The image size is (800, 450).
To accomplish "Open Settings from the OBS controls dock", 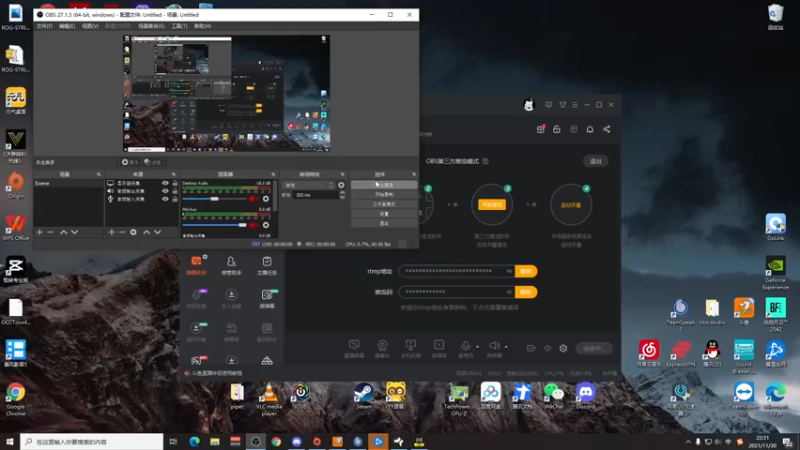I will [384, 214].
